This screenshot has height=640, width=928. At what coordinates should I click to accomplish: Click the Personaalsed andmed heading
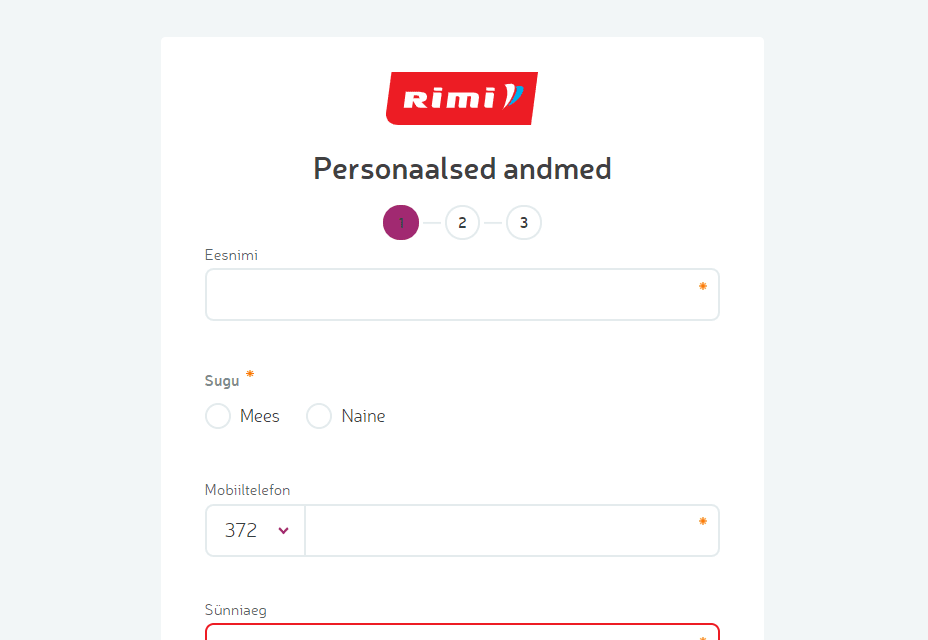[x=462, y=169]
